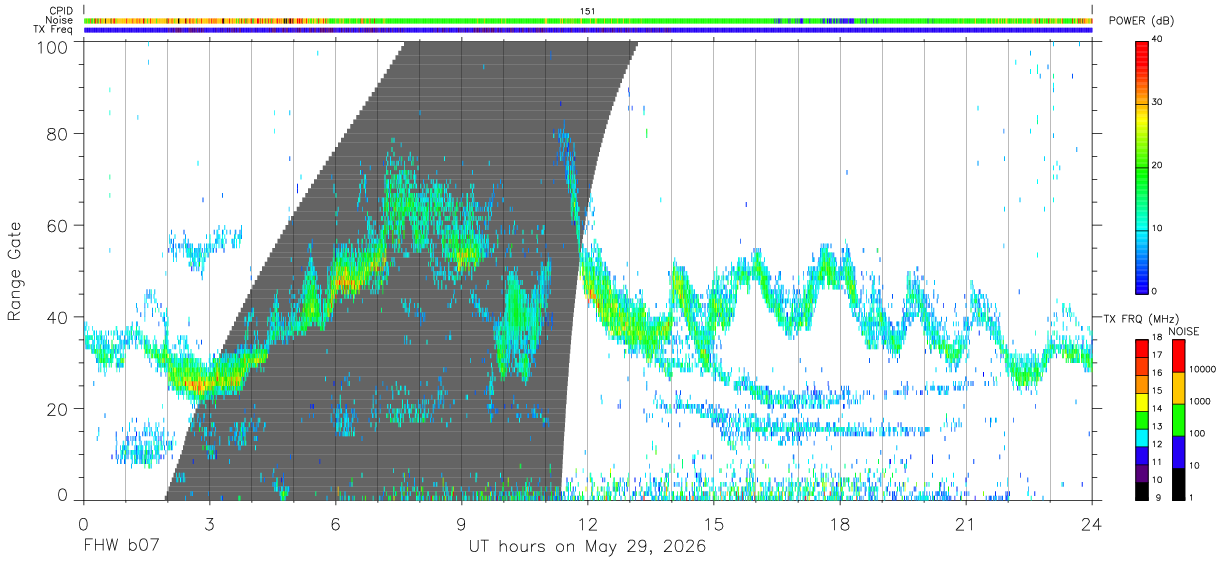The image size is (1228, 567).
Task: Click the 'UT hours on May 29, 2026' axis title
Action: [x=588, y=547]
